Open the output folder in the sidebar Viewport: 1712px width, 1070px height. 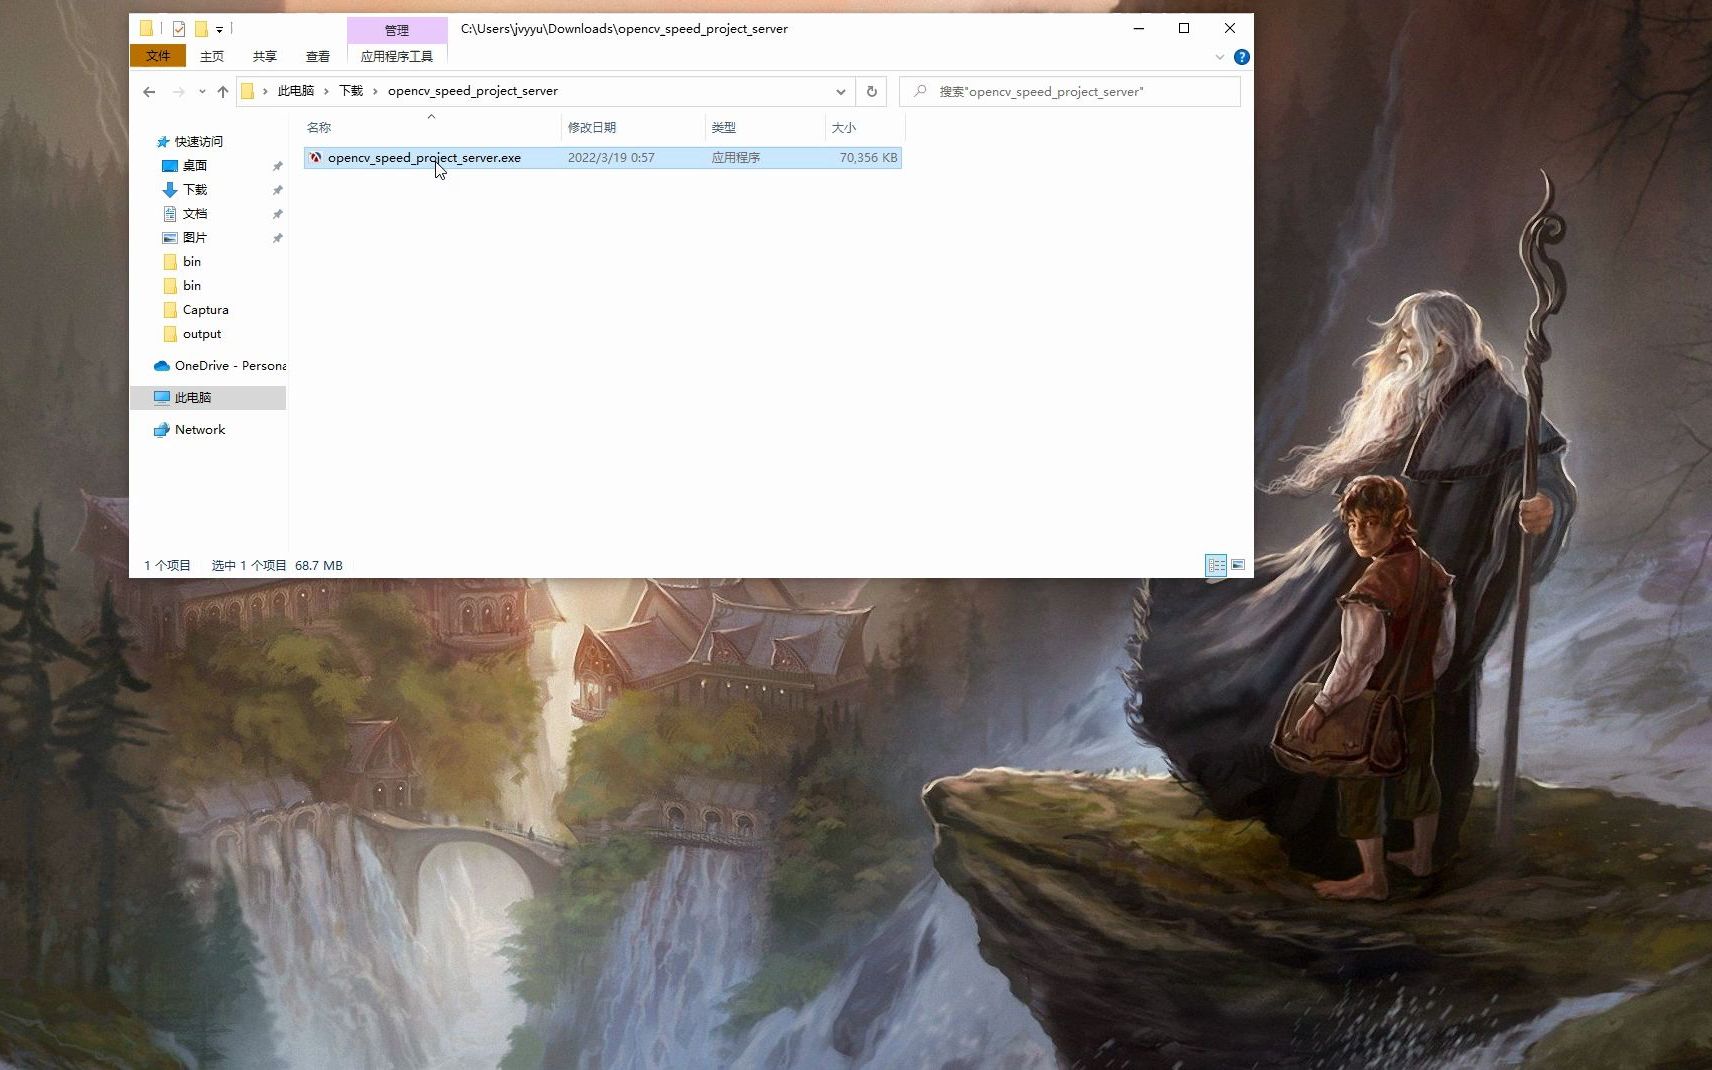coord(201,334)
